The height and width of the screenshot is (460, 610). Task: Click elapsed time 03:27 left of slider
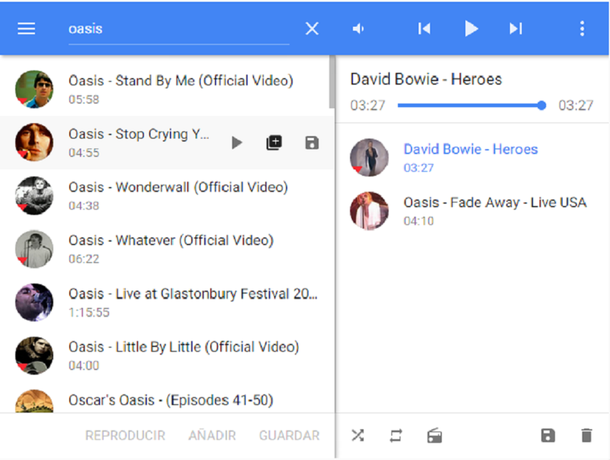[x=368, y=105]
